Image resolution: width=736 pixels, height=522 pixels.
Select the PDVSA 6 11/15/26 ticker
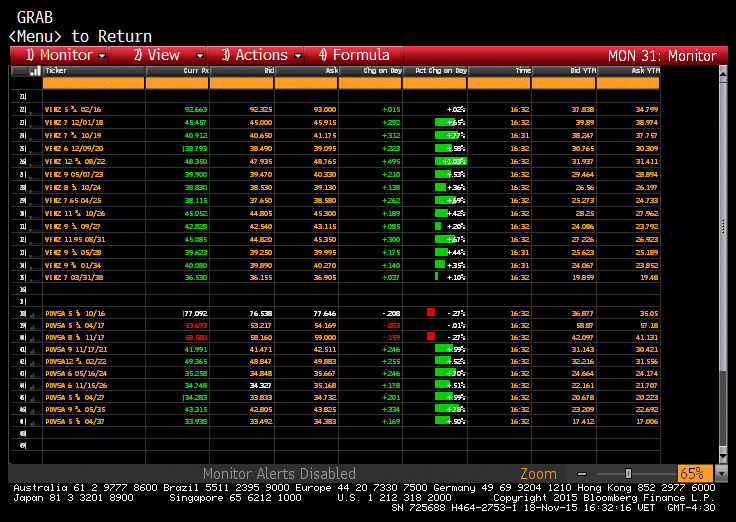coord(76,386)
